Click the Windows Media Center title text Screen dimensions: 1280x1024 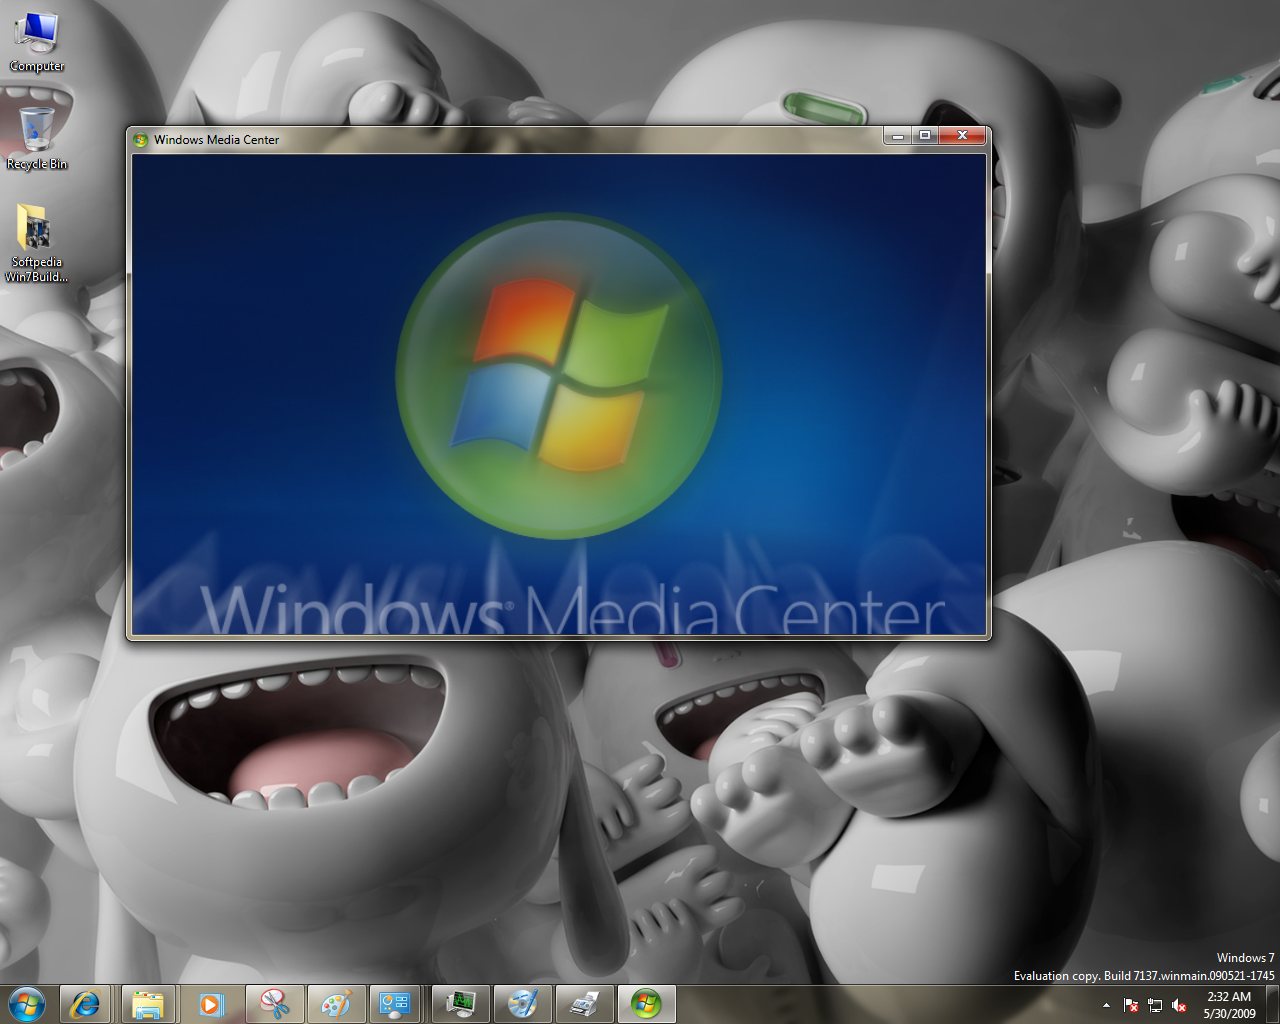(217, 140)
